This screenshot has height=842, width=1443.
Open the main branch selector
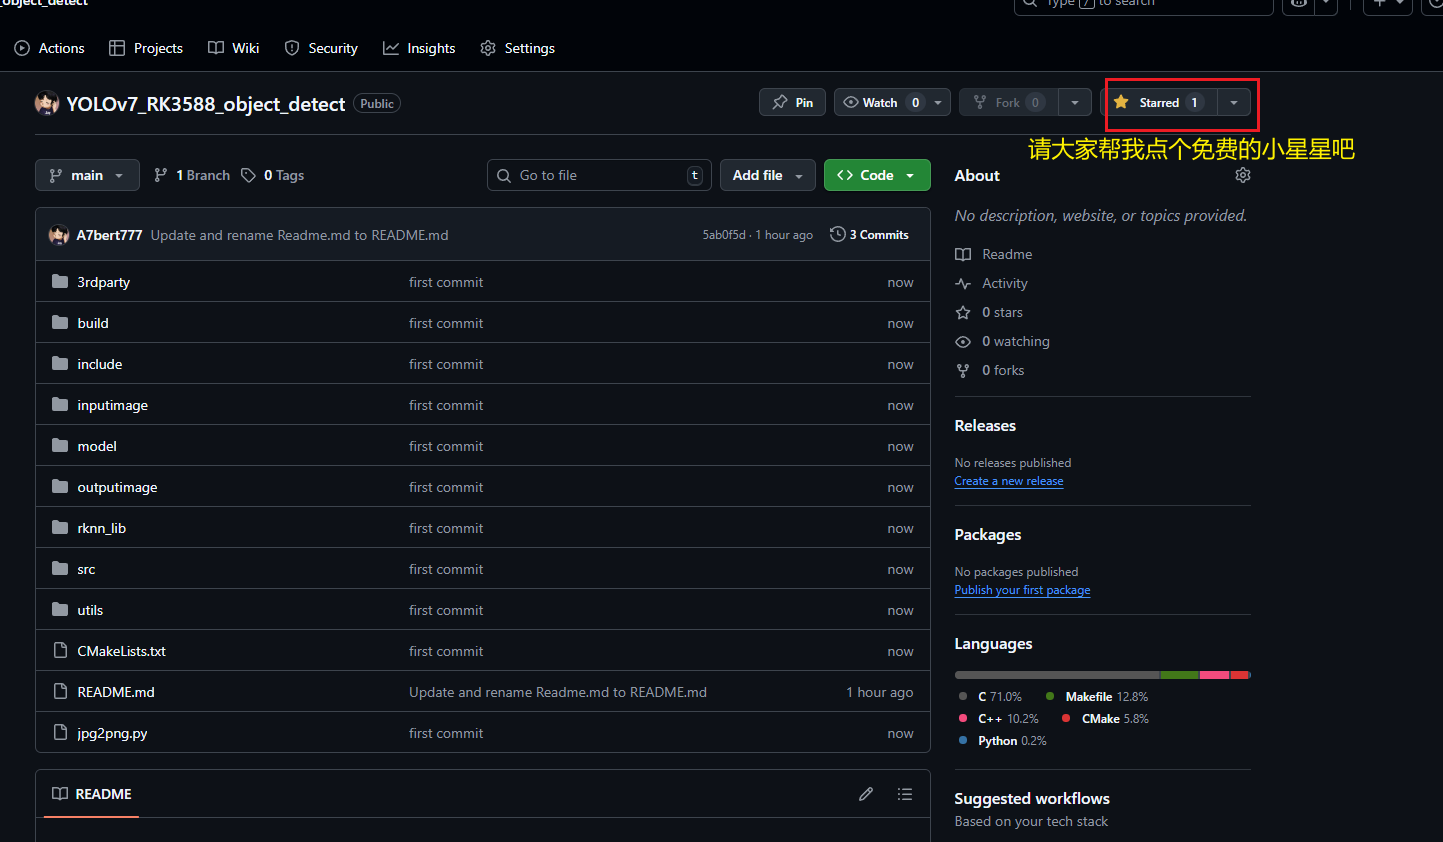click(87, 175)
